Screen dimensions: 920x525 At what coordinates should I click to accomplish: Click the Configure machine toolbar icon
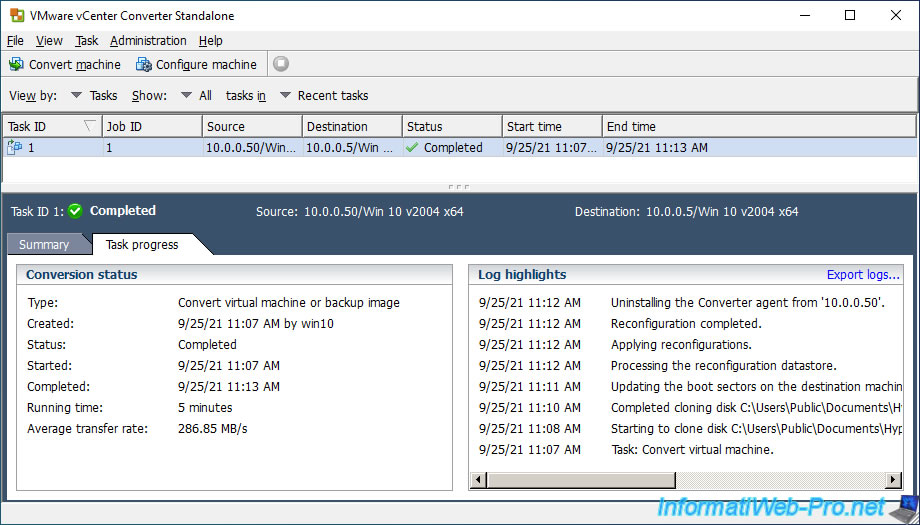coord(143,64)
